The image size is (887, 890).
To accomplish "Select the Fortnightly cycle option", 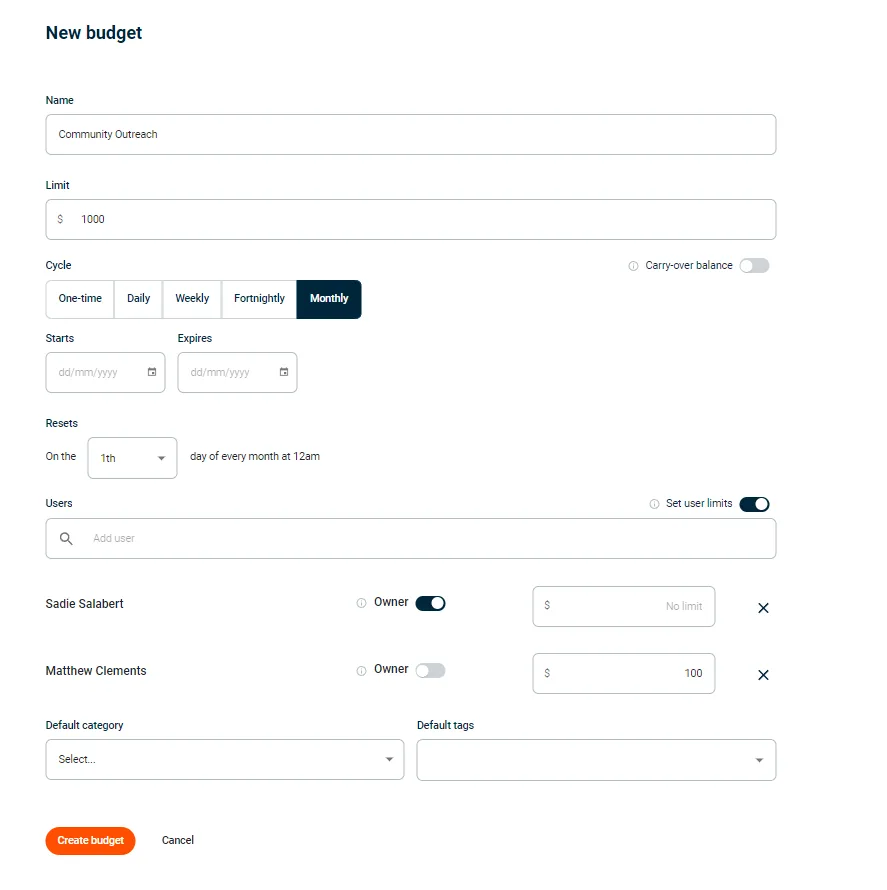I will point(258,299).
